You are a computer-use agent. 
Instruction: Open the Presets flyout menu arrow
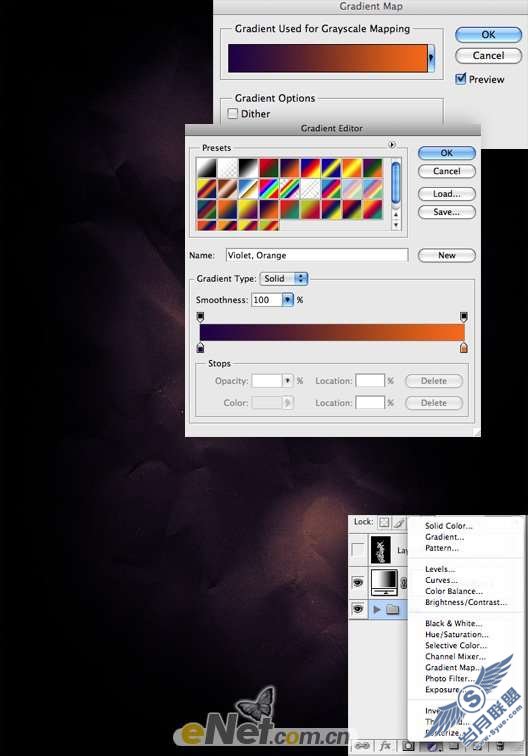pyautogui.click(x=392, y=145)
